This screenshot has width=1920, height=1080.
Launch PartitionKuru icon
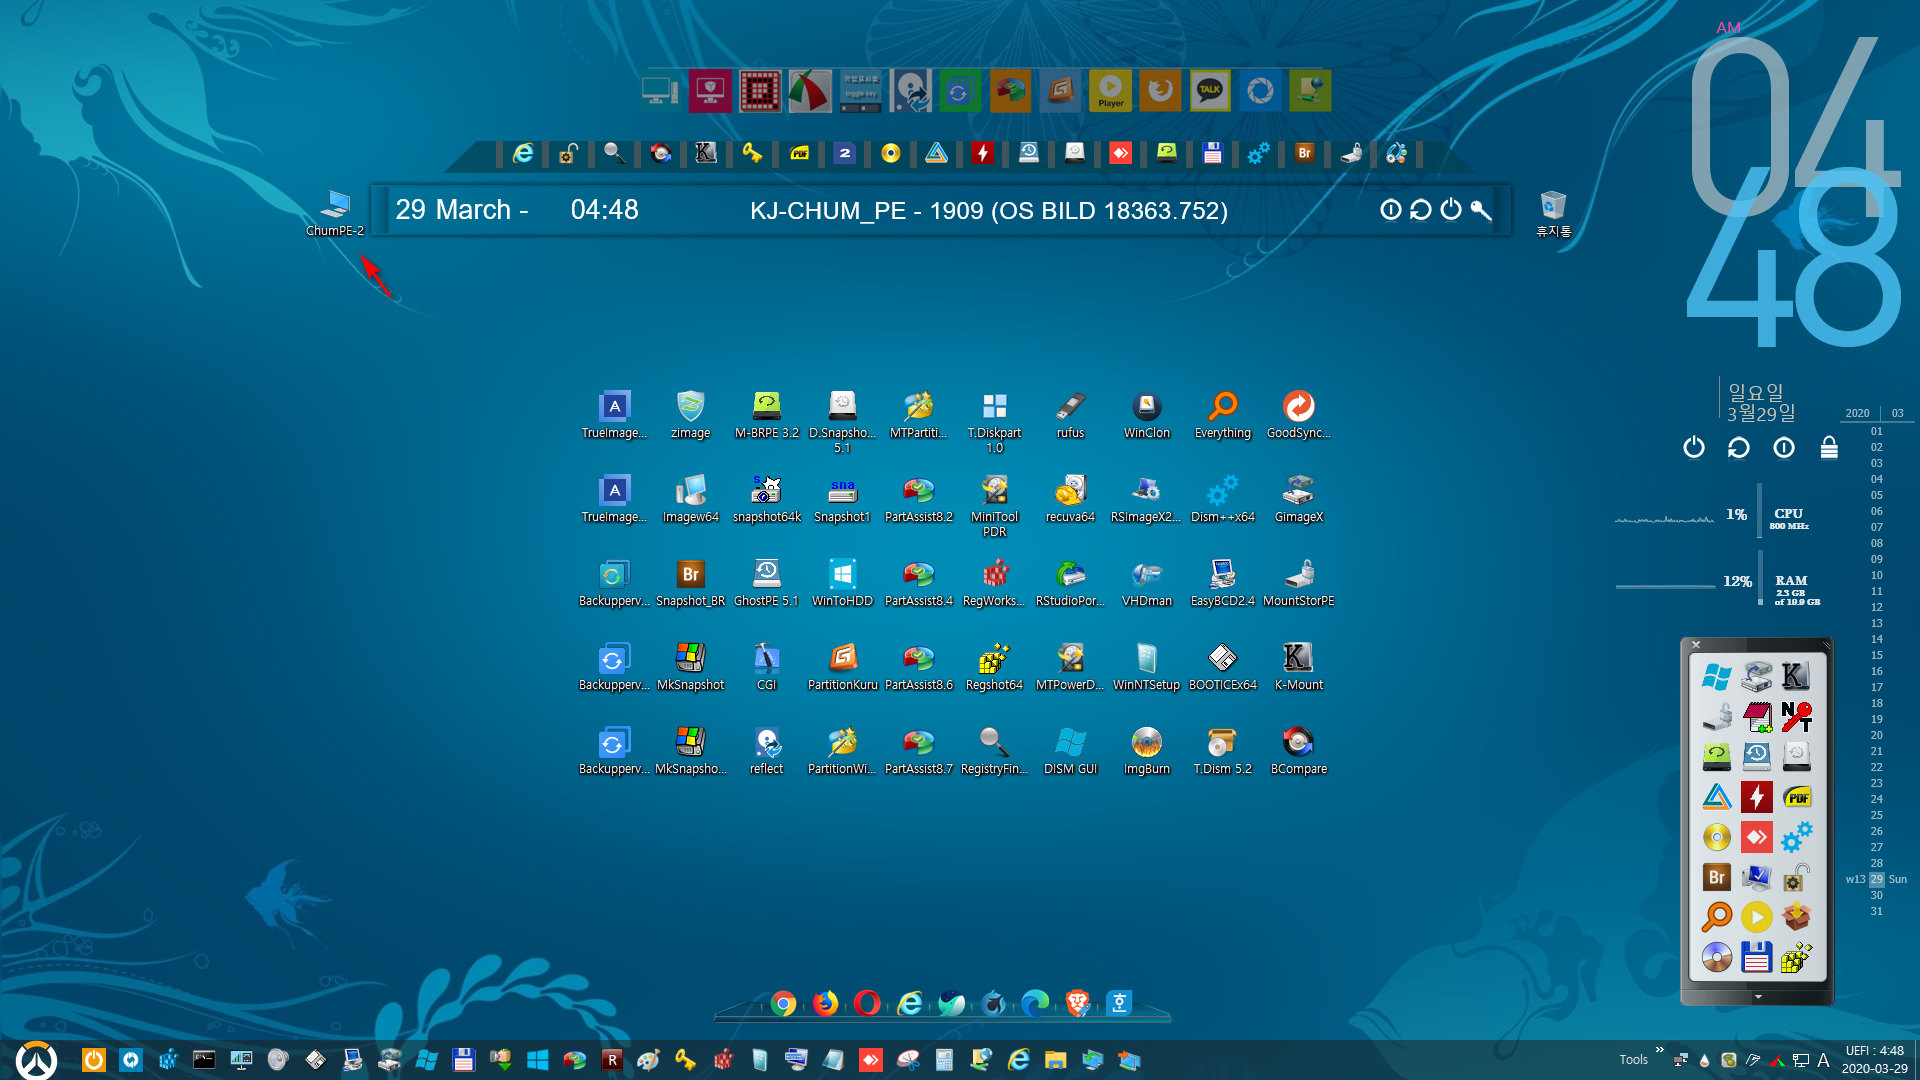(x=842, y=666)
